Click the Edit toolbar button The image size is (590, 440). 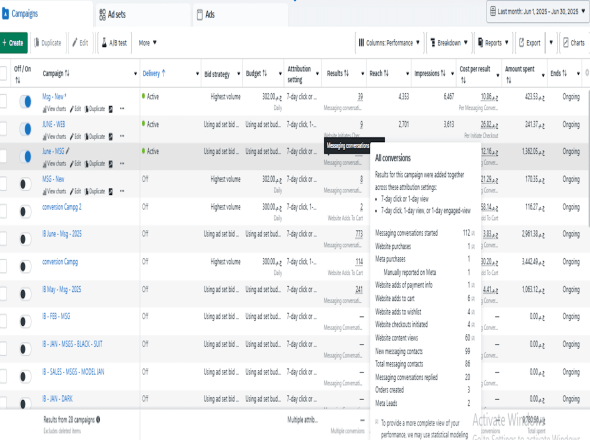point(80,43)
